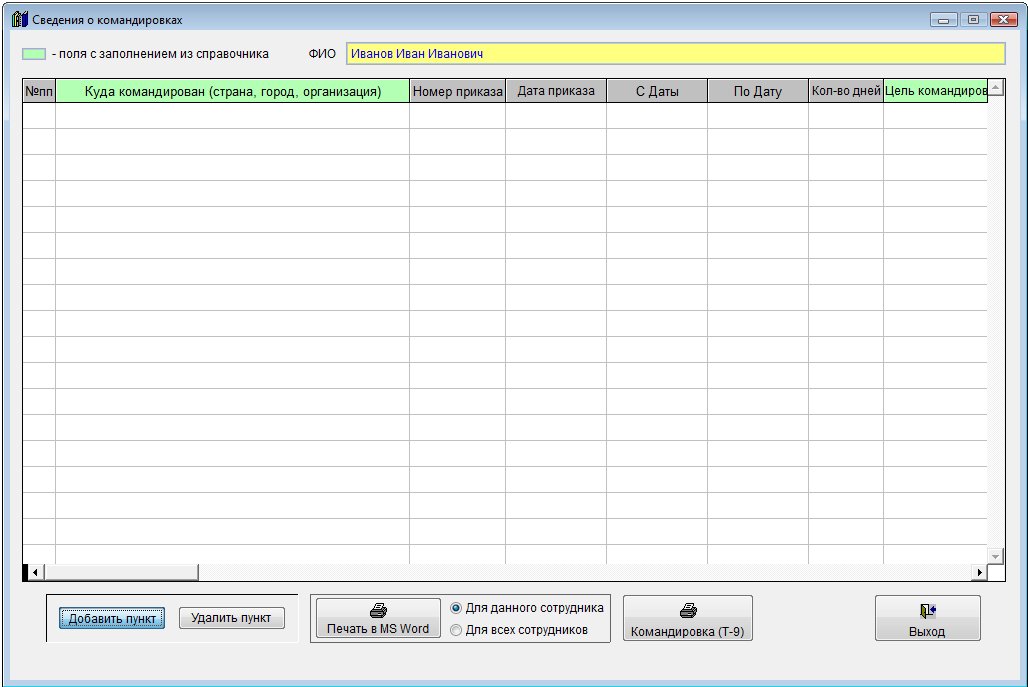Click the Цель командировки column header
The height and width of the screenshot is (687, 1028).
point(936,91)
